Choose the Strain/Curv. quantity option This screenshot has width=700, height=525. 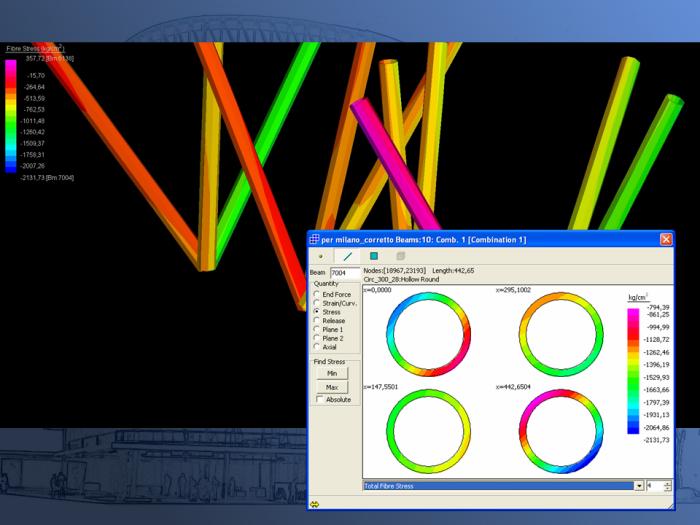(317, 303)
